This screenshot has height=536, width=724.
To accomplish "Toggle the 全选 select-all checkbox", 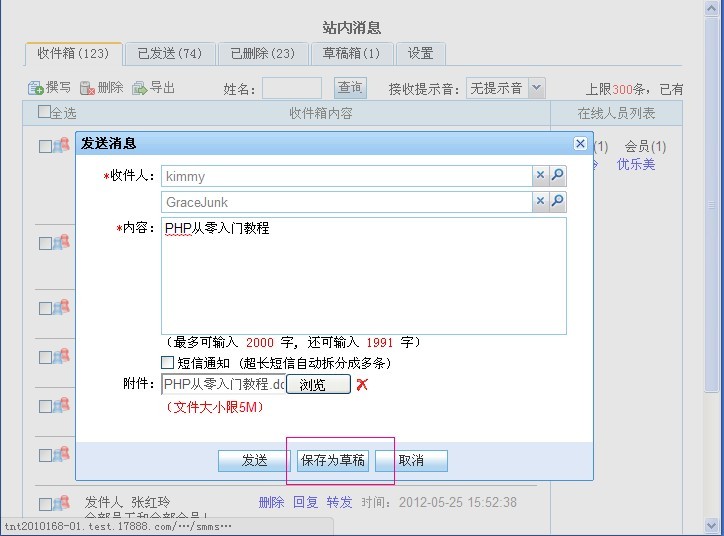I will click(44, 112).
